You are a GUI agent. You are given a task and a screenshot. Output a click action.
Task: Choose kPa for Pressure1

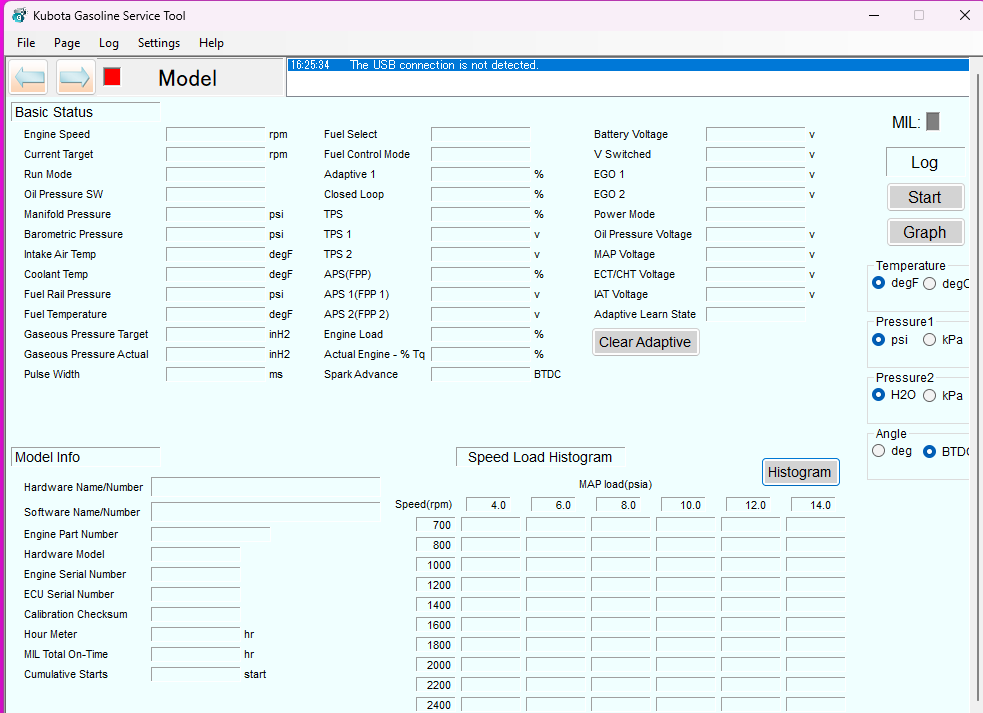[x=930, y=339]
